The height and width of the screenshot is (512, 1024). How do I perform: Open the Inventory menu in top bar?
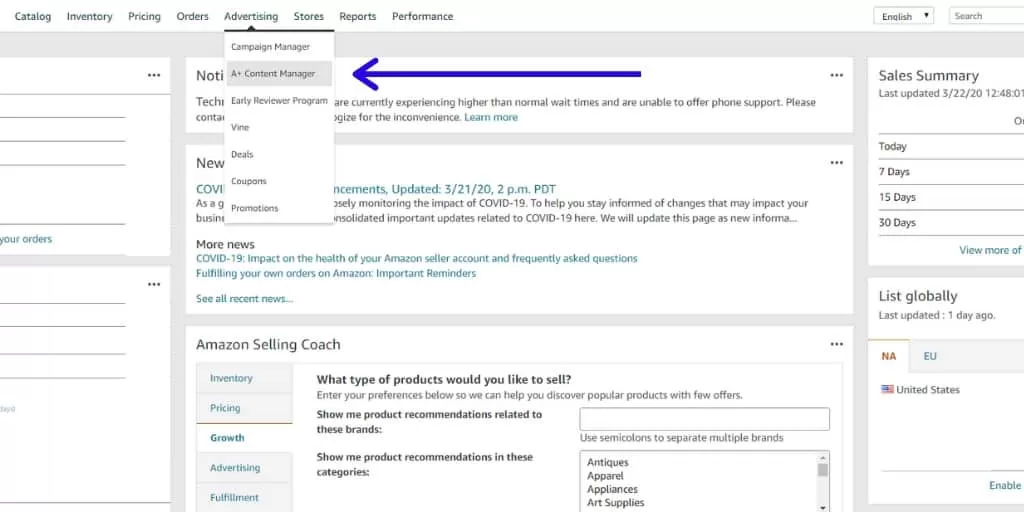pyautogui.click(x=89, y=16)
